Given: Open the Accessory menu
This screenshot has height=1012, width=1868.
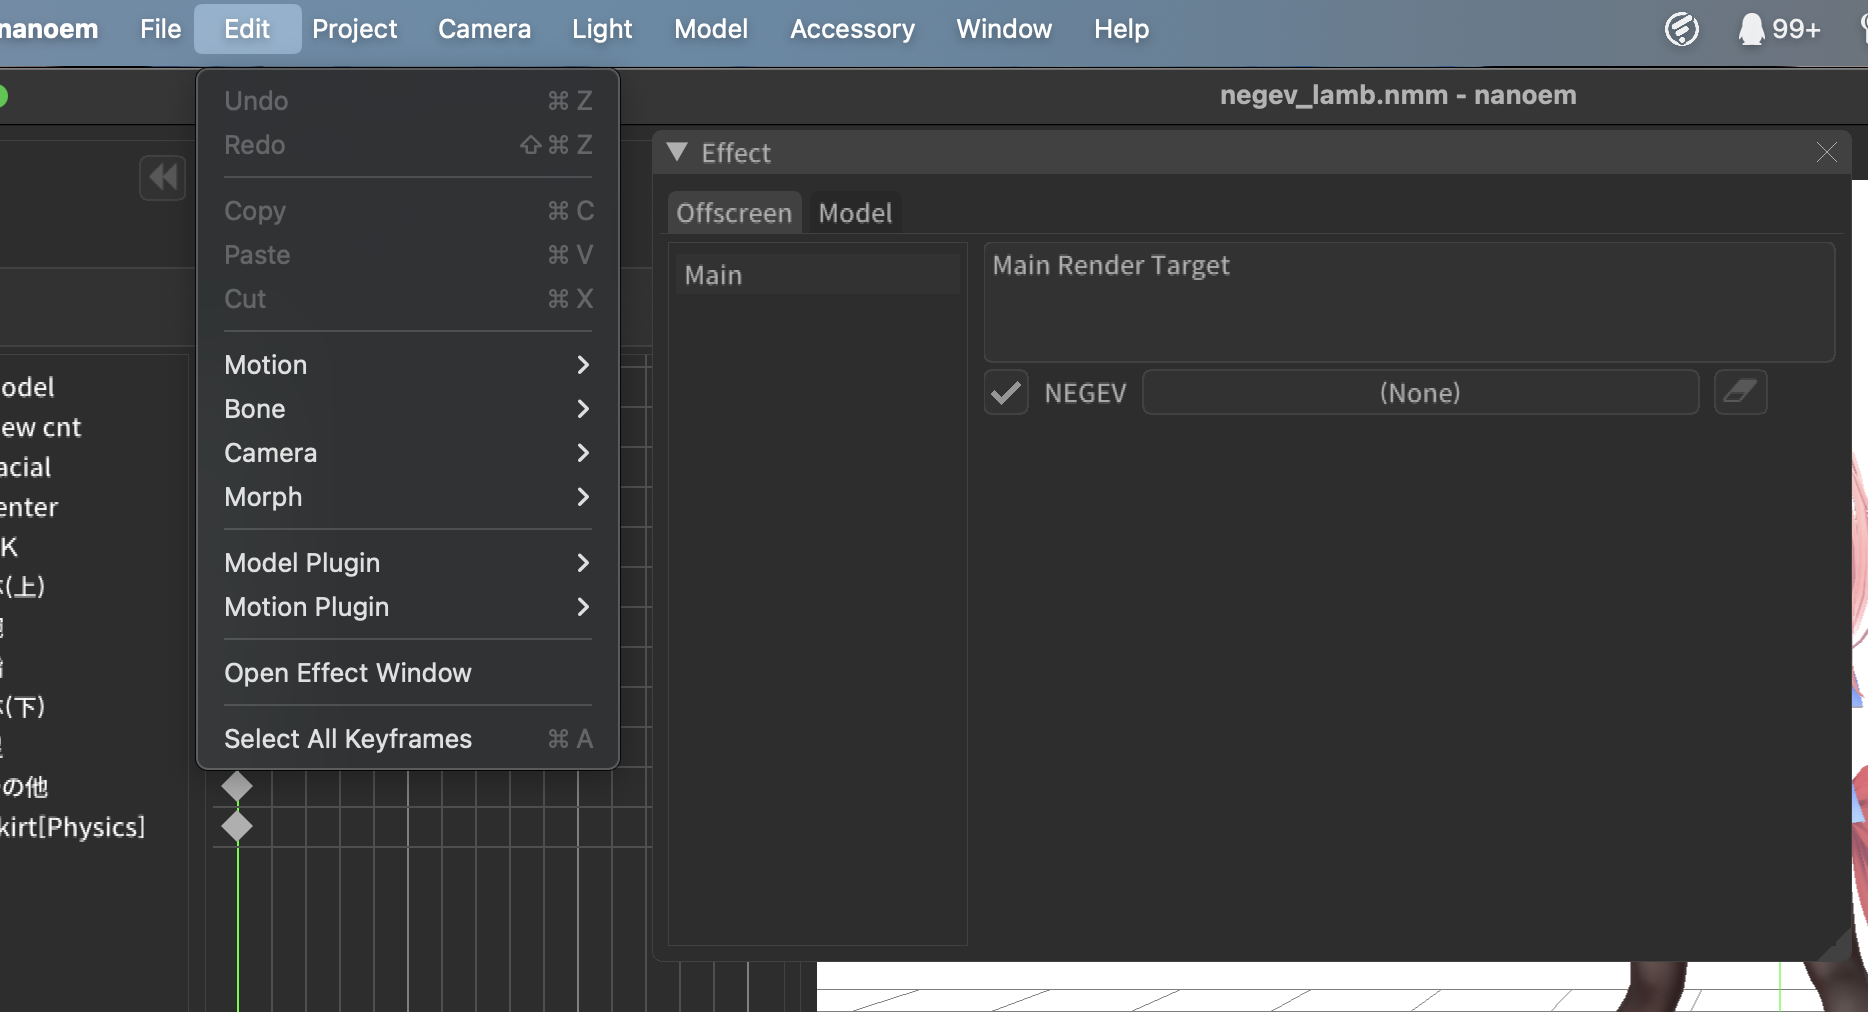Looking at the screenshot, I should click(x=852, y=29).
